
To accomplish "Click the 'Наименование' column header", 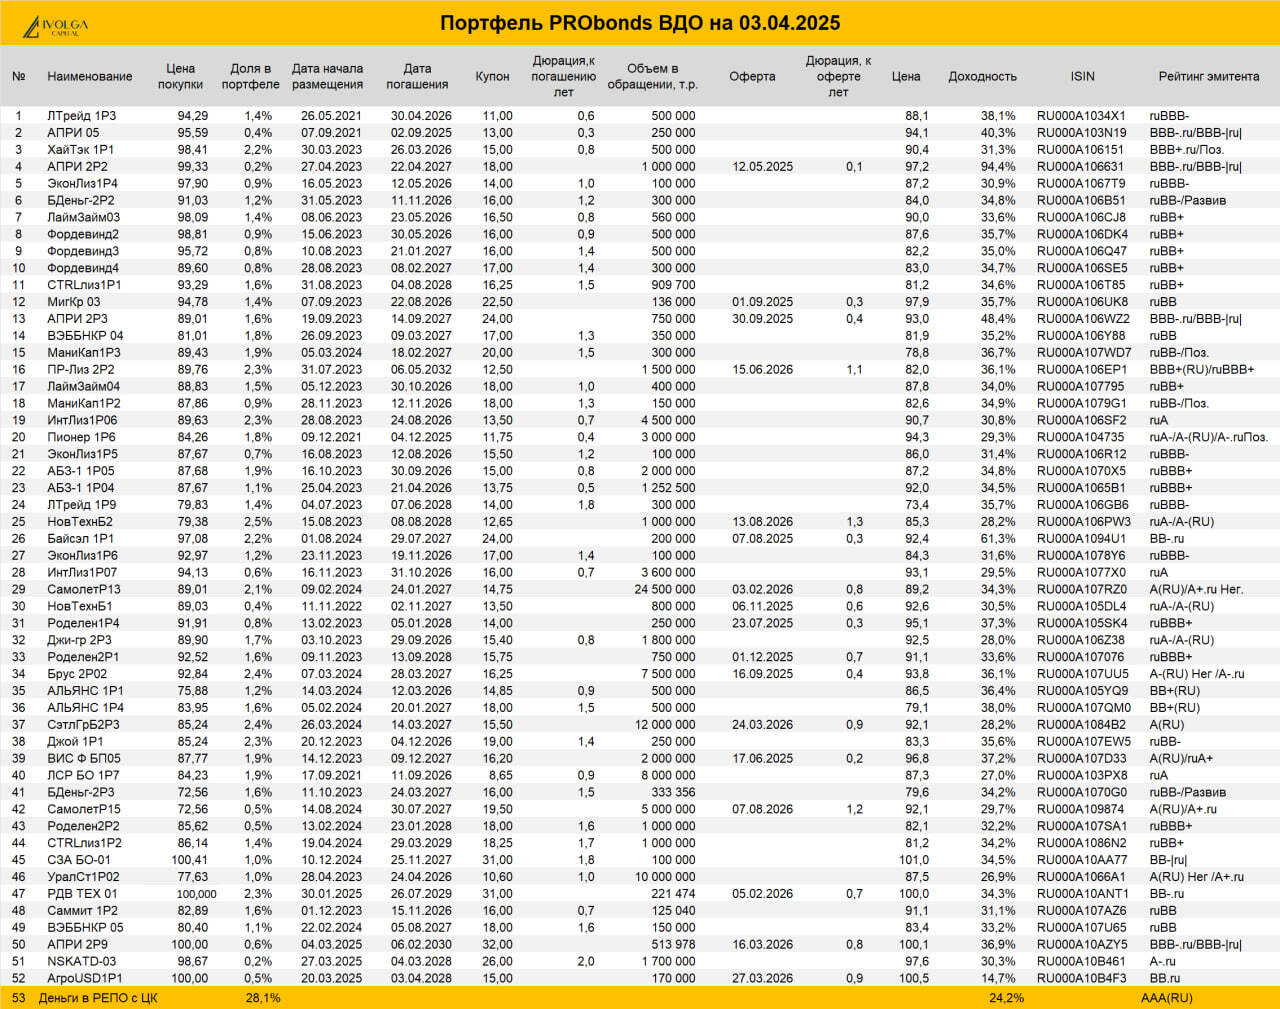I will pos(90,76).
